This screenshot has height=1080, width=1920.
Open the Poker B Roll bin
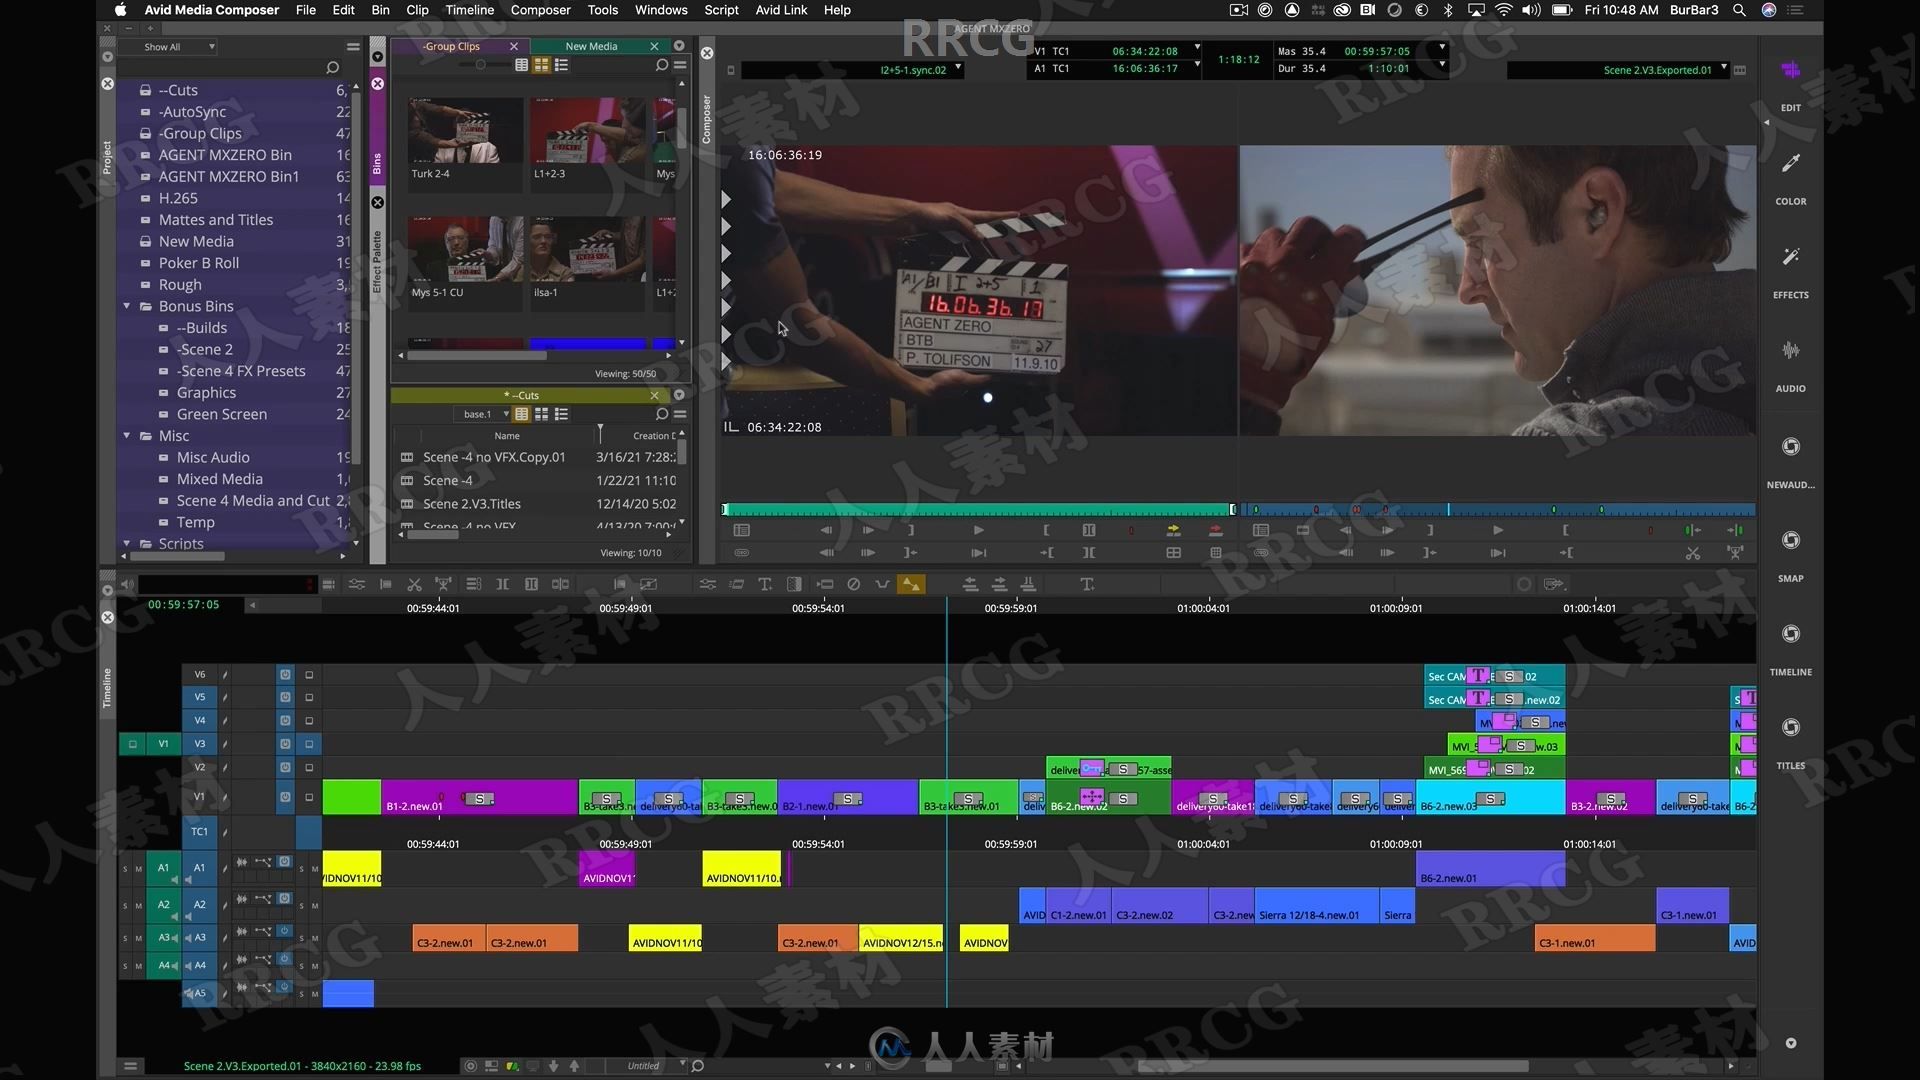click(x=199, y=263)
